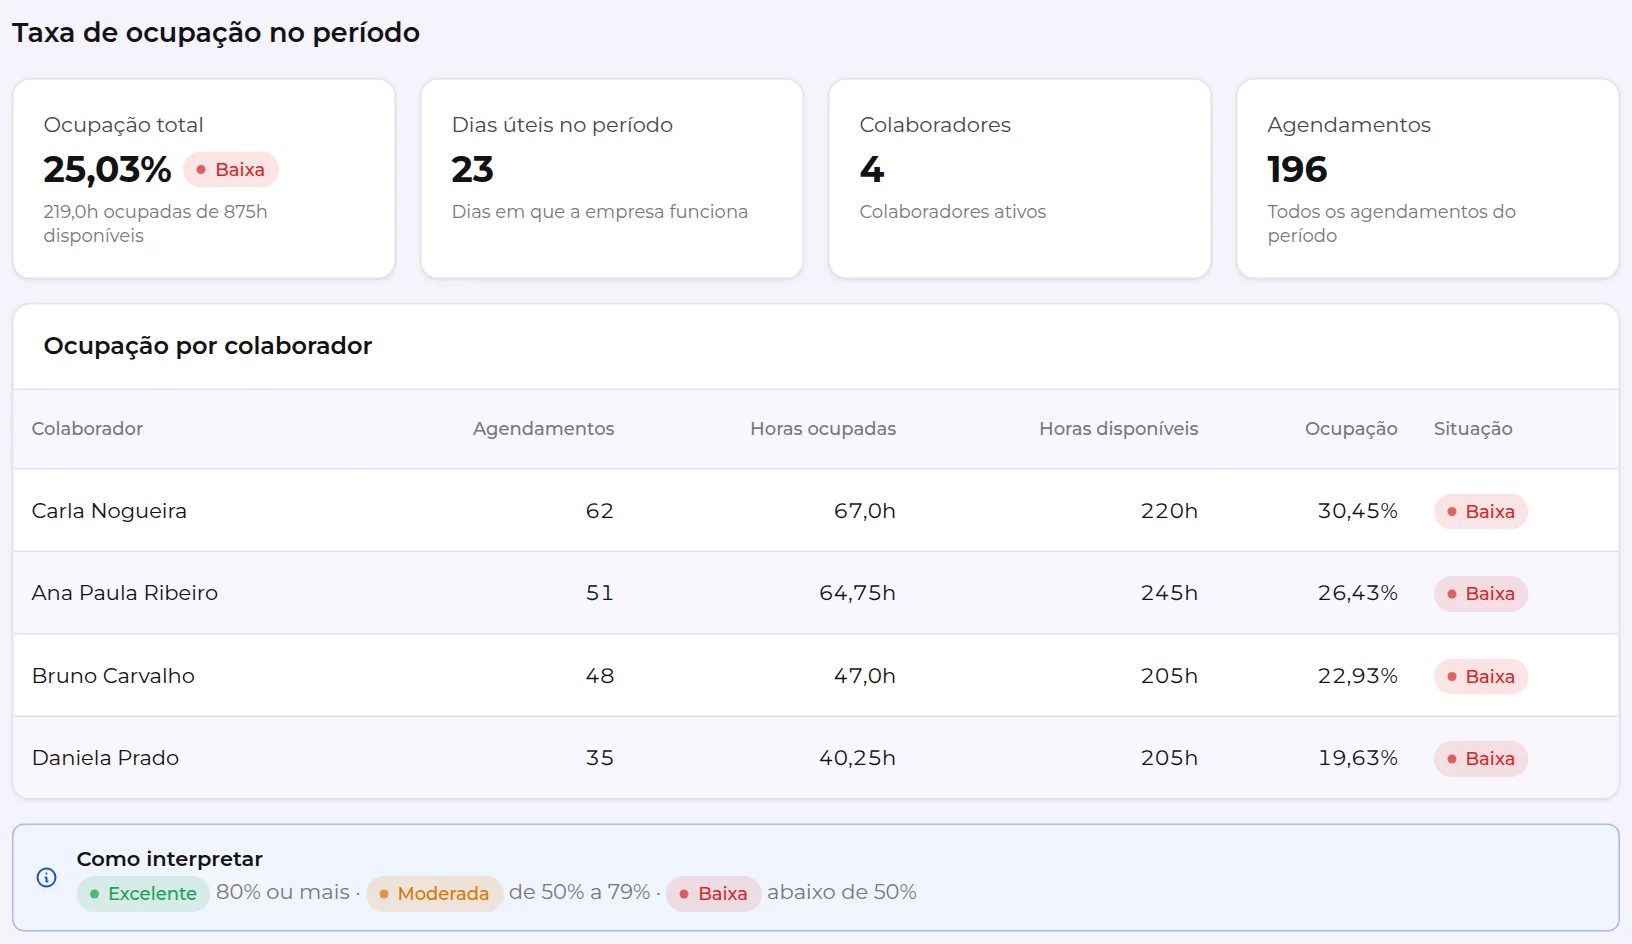Click the Ocupação por colaborador heading

208,346
